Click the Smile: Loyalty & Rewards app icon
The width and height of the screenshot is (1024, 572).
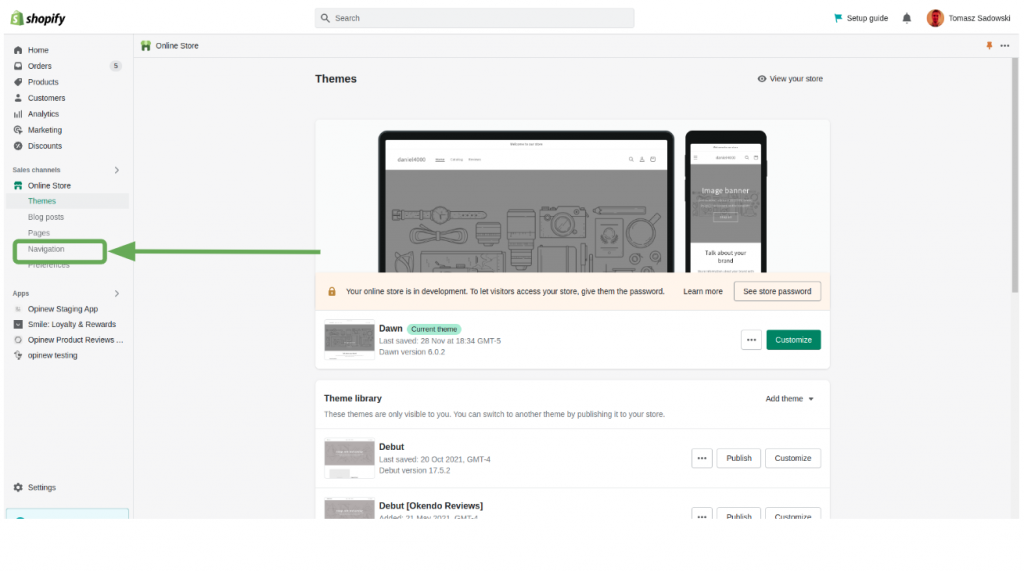(x=18, y=325)
